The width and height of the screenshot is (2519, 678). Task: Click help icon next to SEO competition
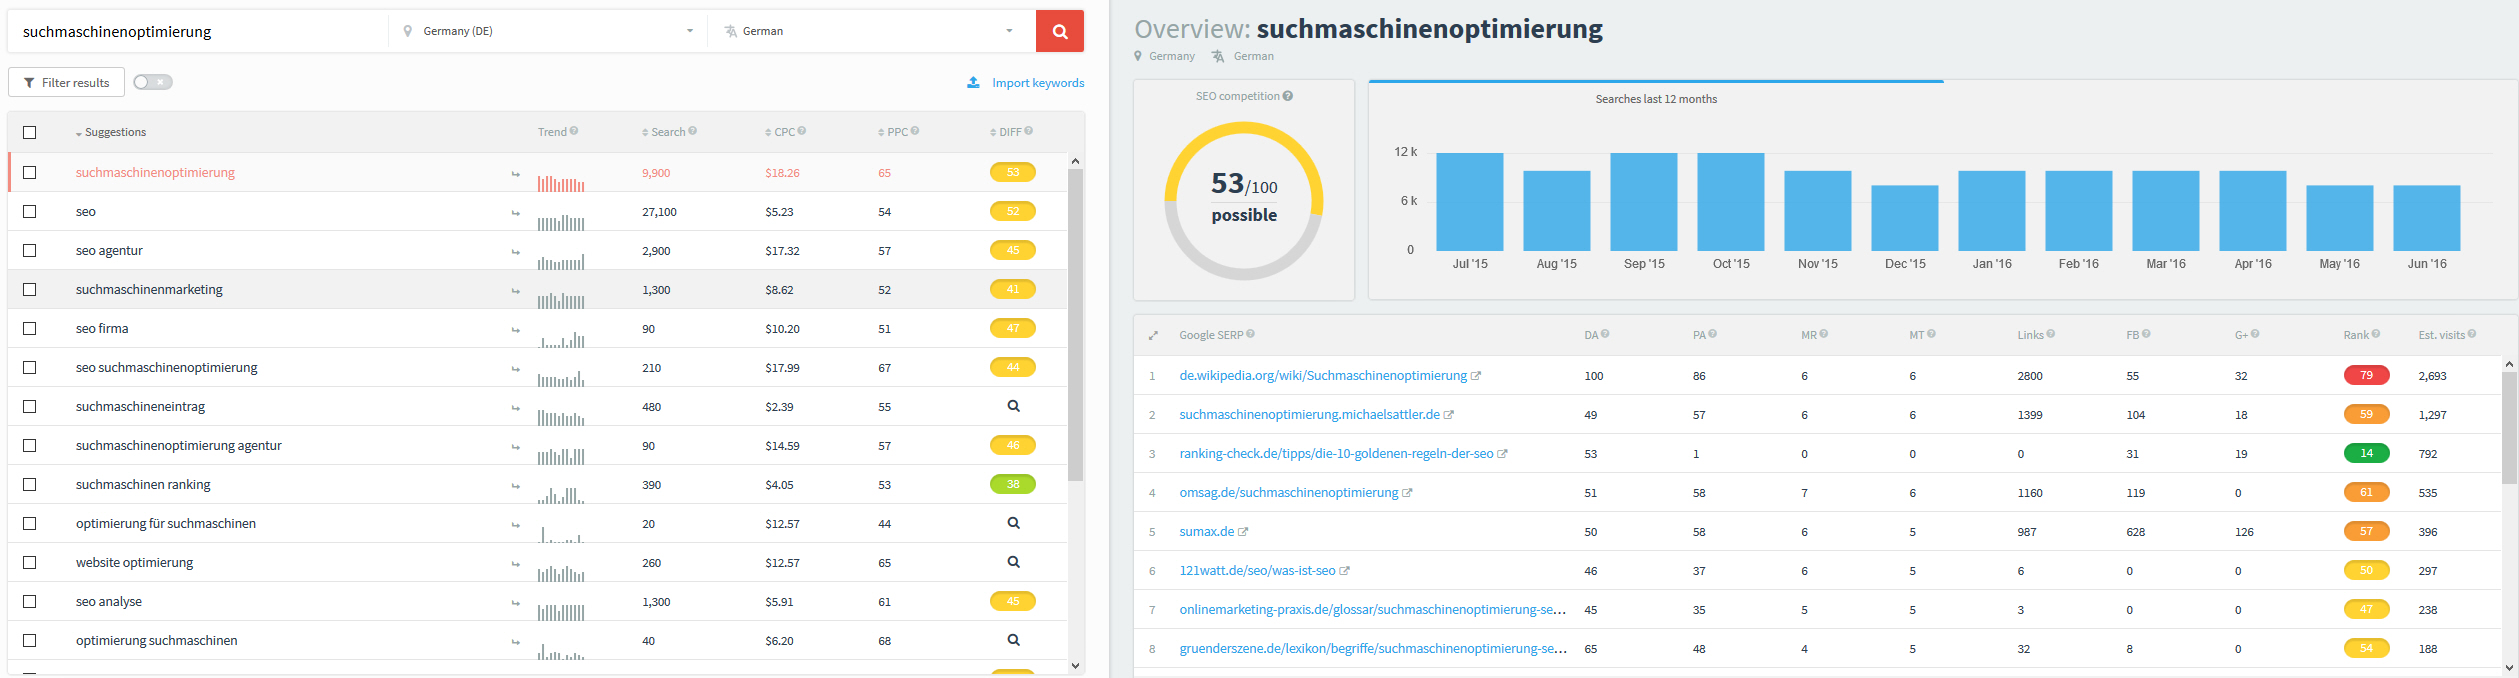(1288, 96)
